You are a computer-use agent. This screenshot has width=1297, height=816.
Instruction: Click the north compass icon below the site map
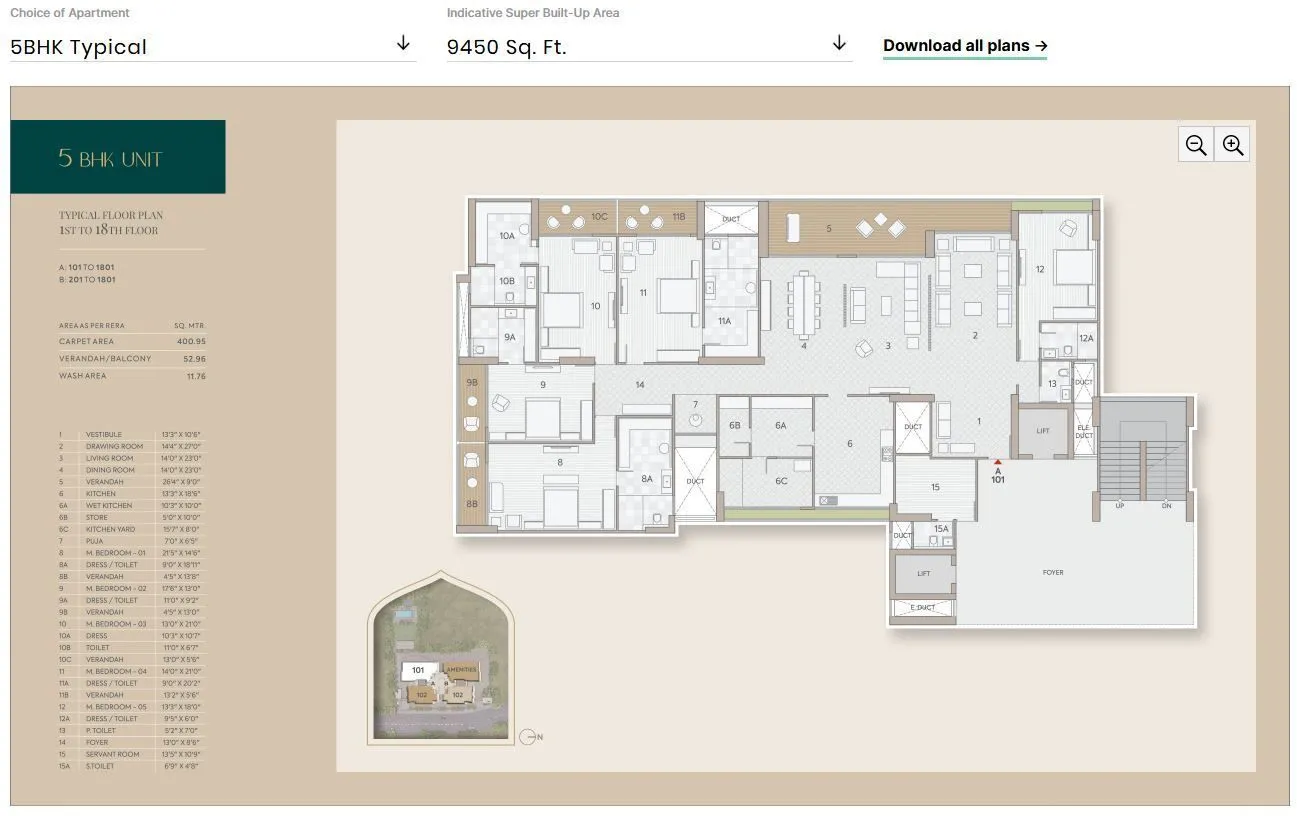point(528,737)
